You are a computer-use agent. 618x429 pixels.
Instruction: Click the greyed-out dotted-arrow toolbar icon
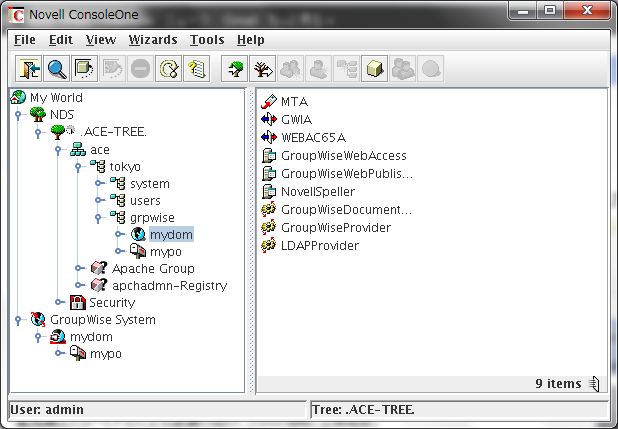click(113, 69)
